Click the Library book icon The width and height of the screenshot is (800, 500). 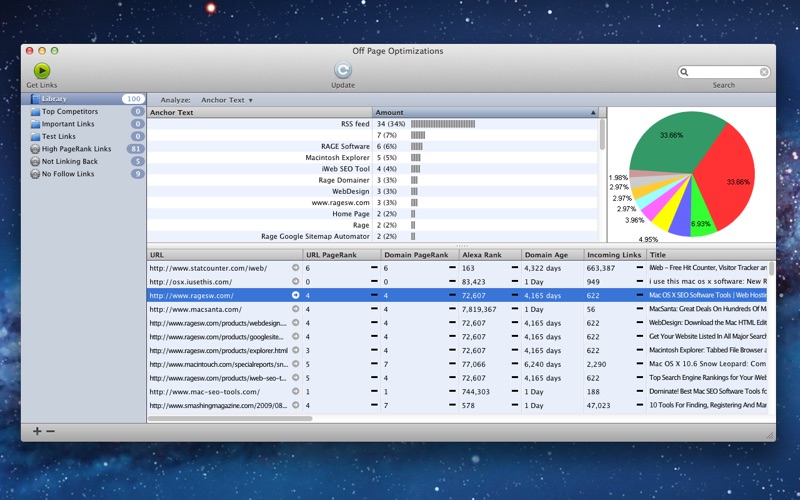35,99
